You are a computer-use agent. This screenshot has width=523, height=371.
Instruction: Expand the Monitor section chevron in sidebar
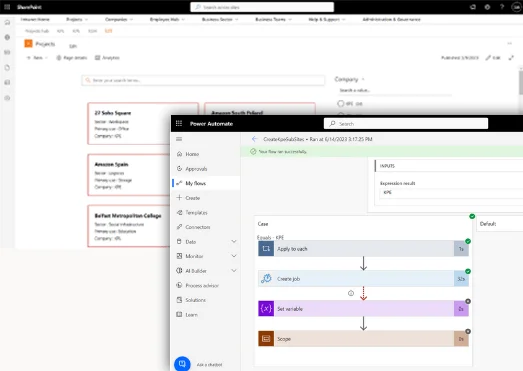click(234, 256)
